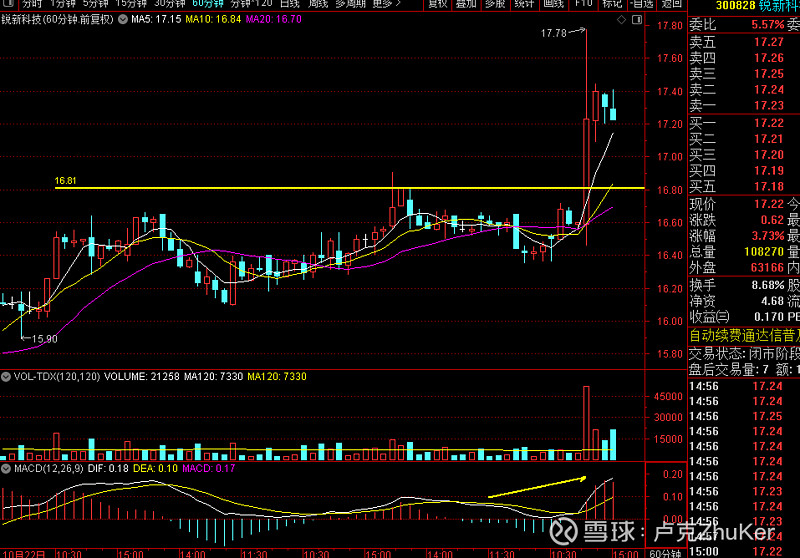The width and height of the screenshot is (800, 558).
Task: Click the 卖五 17.27 ask row
Action: click(744, 42)
